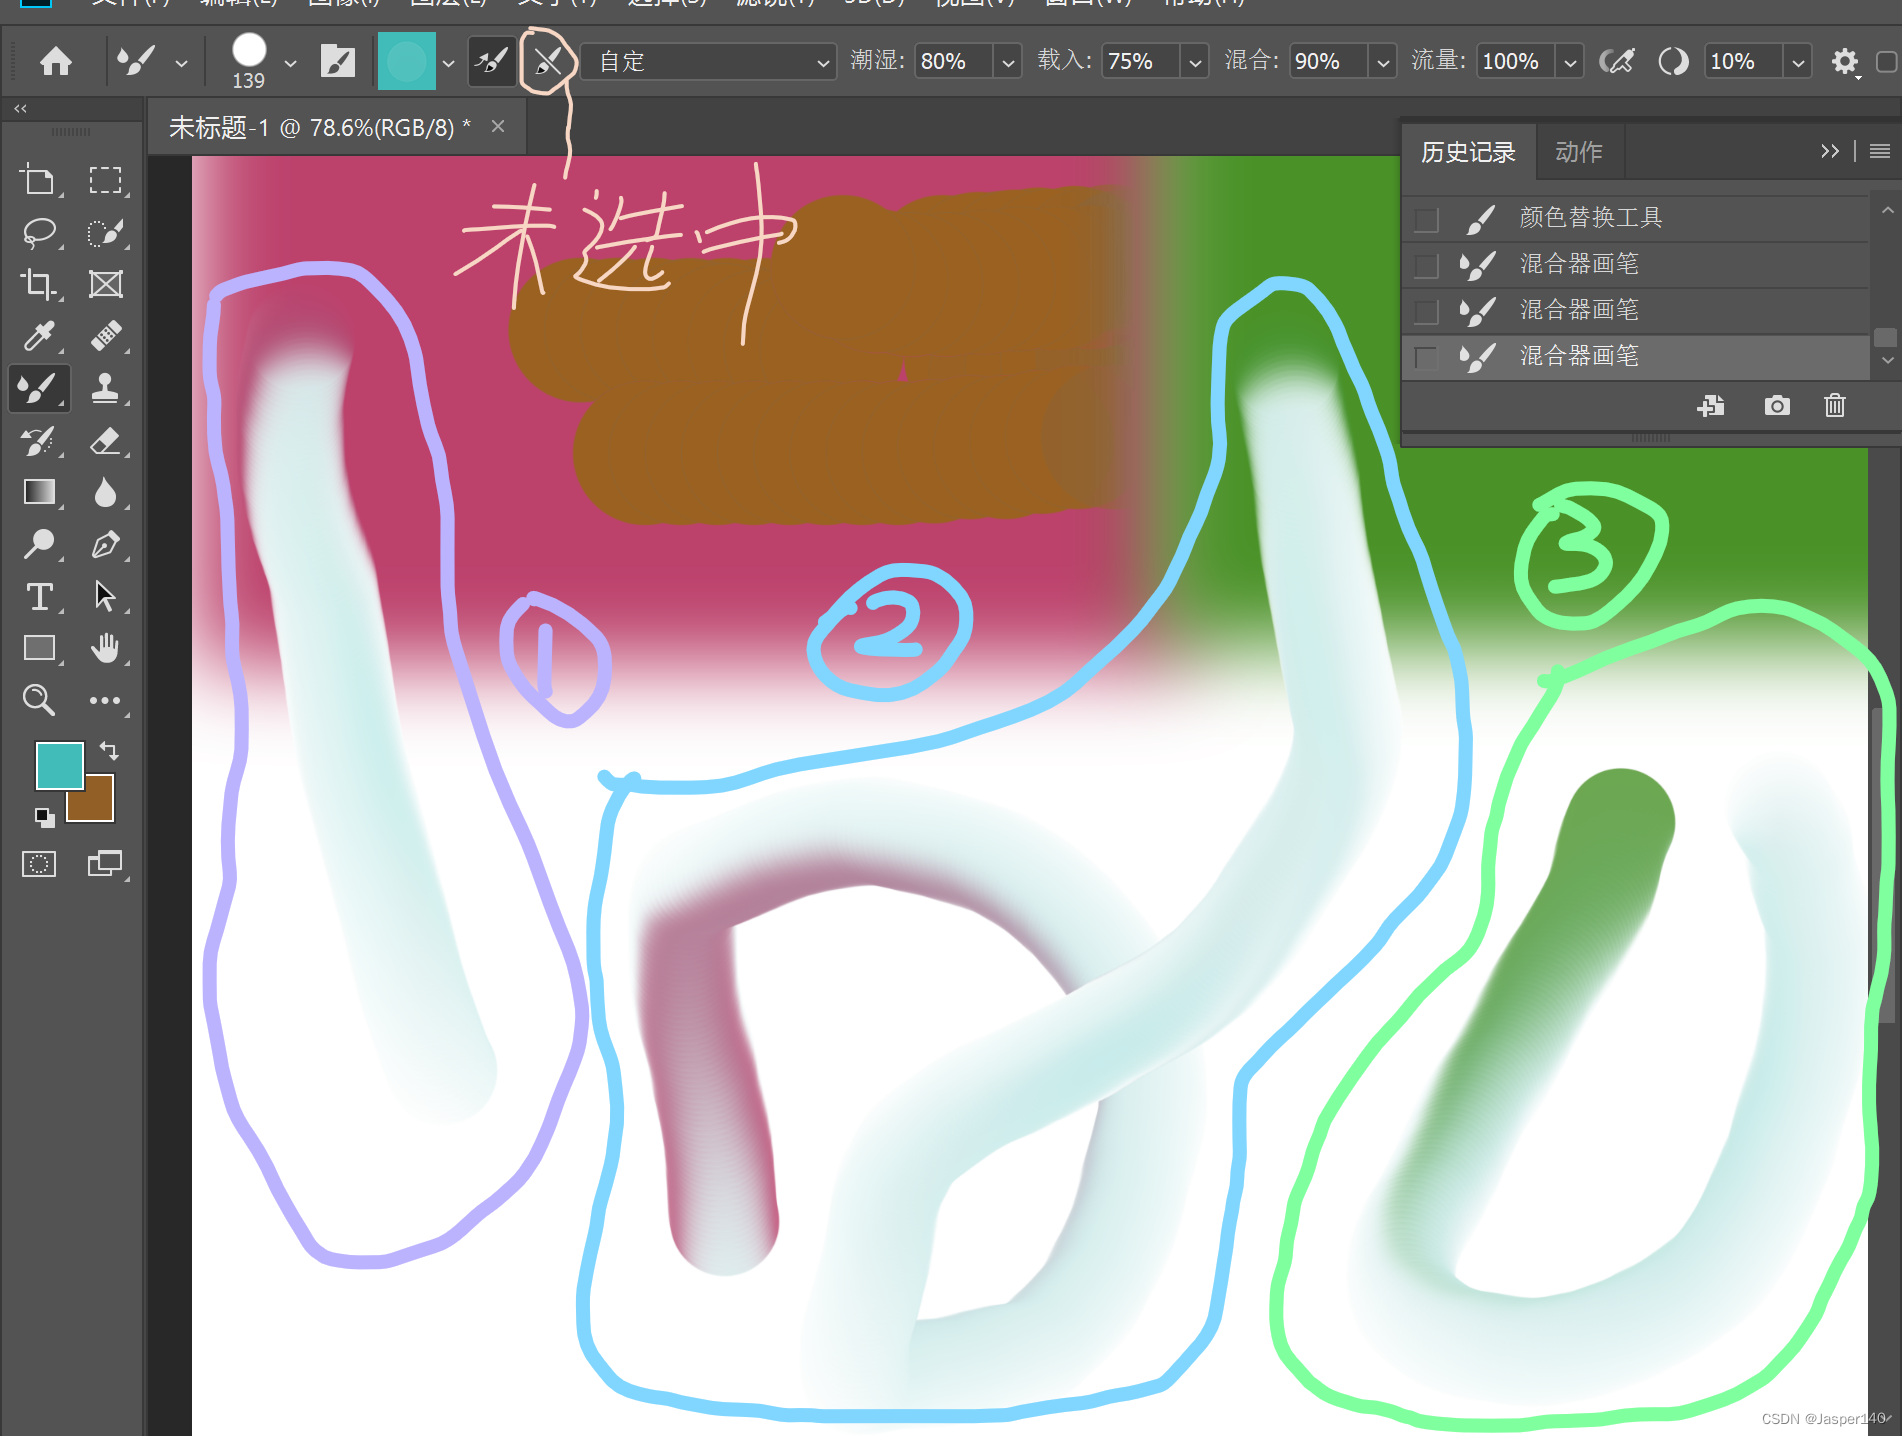Image resolution: width=1902 pixels, height=1436 pixels.
Task: Select the Pen tool
Action: tap(105, 544)
